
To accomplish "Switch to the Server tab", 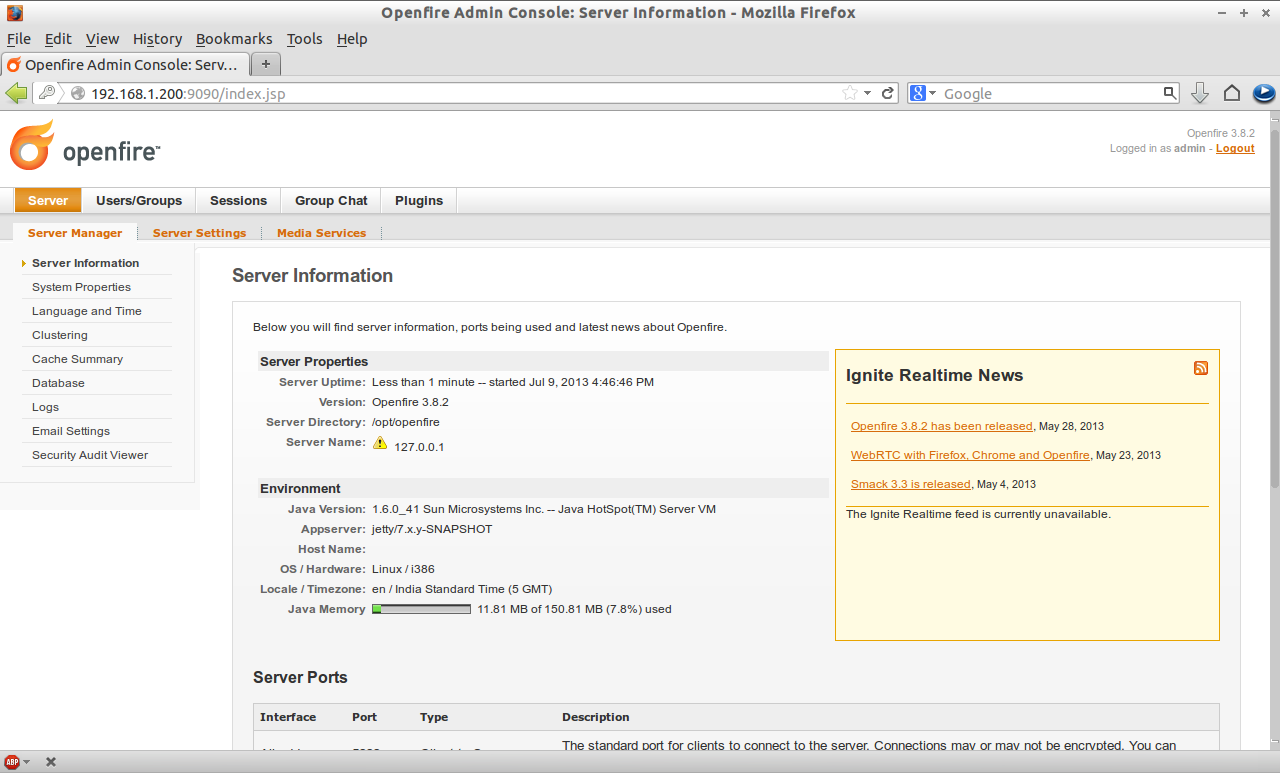I will pyautogui.click(x=48, y=200).
